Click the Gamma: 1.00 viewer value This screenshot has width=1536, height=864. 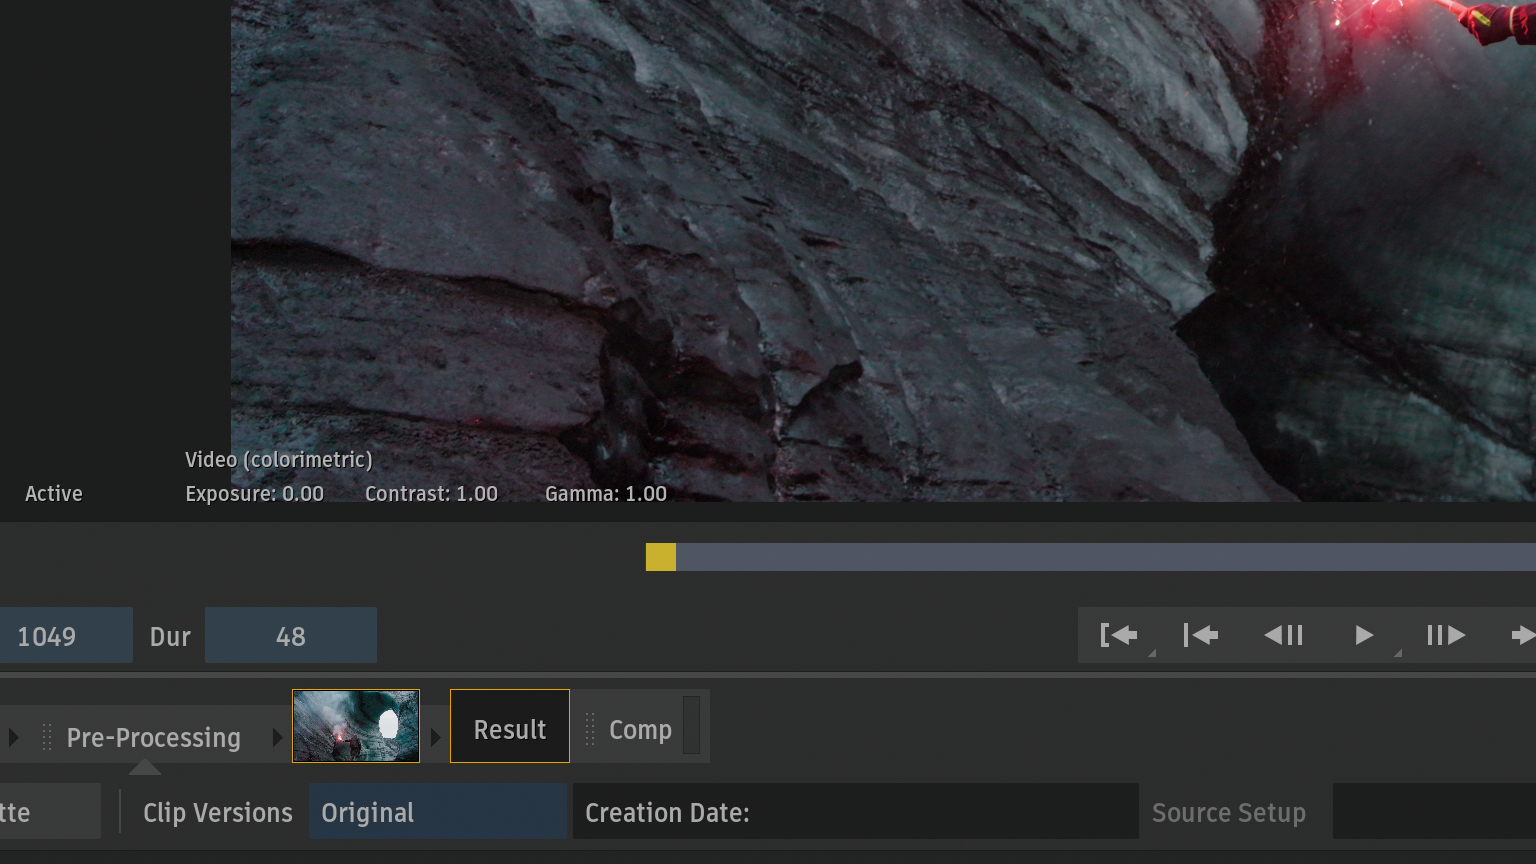coord(606,494)
